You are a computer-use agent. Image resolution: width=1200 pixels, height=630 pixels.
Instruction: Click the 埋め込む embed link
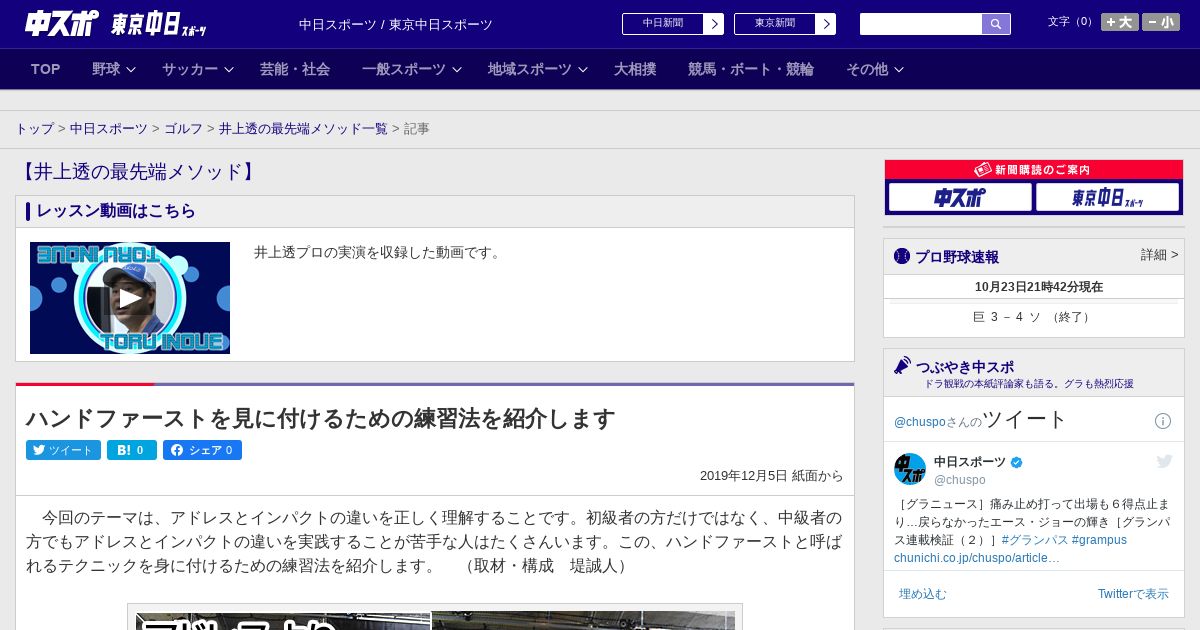click(922, 594)
